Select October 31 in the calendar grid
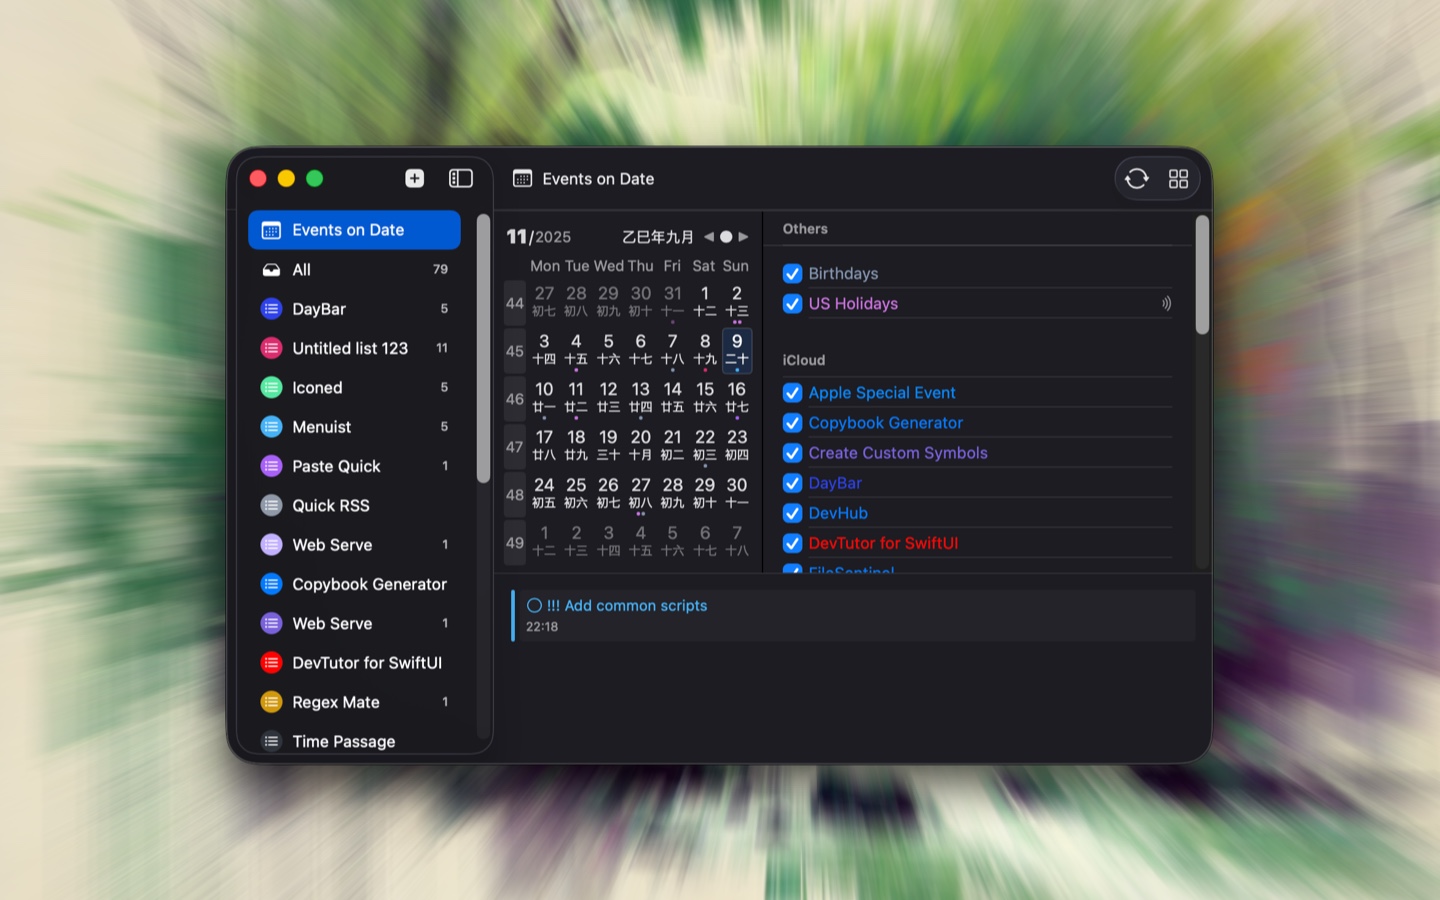 pyautogui.click(x=673, y=302)
